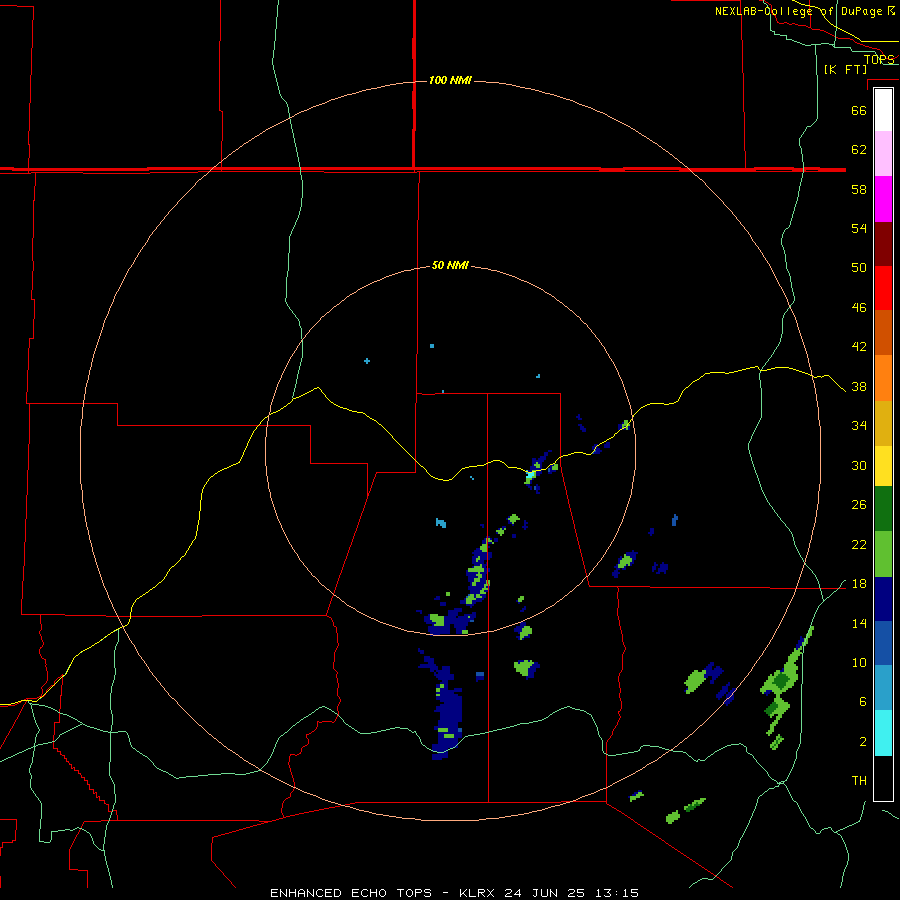Click the light green legend swatch
900x900 pixels.
[x=883, y=554]
